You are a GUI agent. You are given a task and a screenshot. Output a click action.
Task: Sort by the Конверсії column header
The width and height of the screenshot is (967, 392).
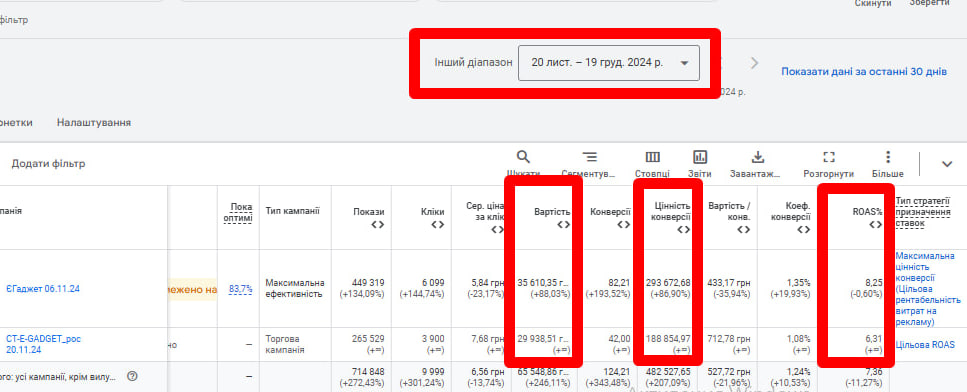611,211
